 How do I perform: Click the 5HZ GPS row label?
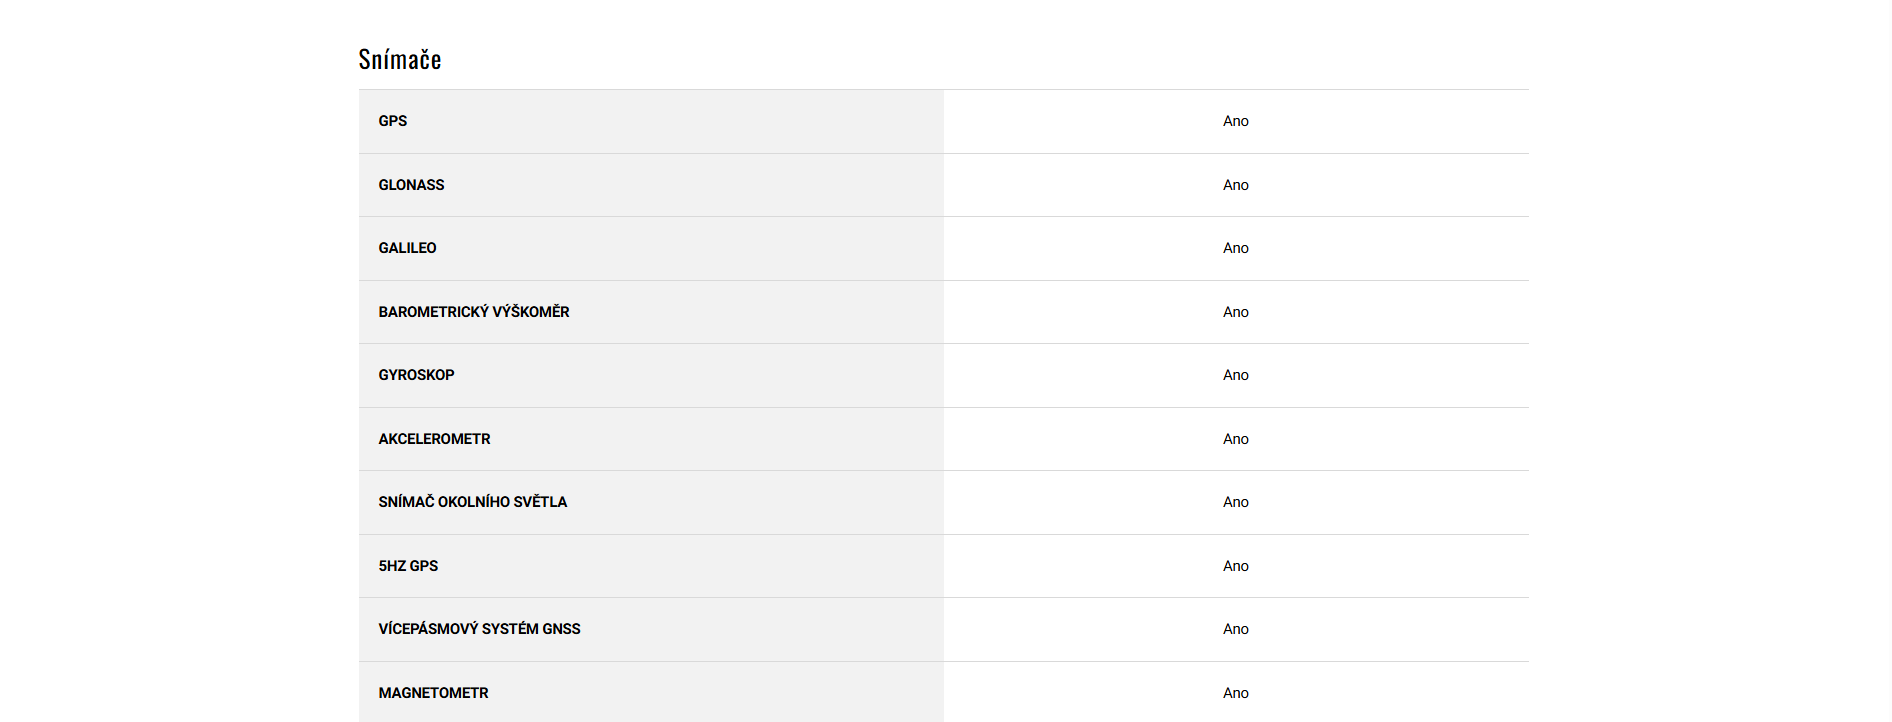point(408,566)
